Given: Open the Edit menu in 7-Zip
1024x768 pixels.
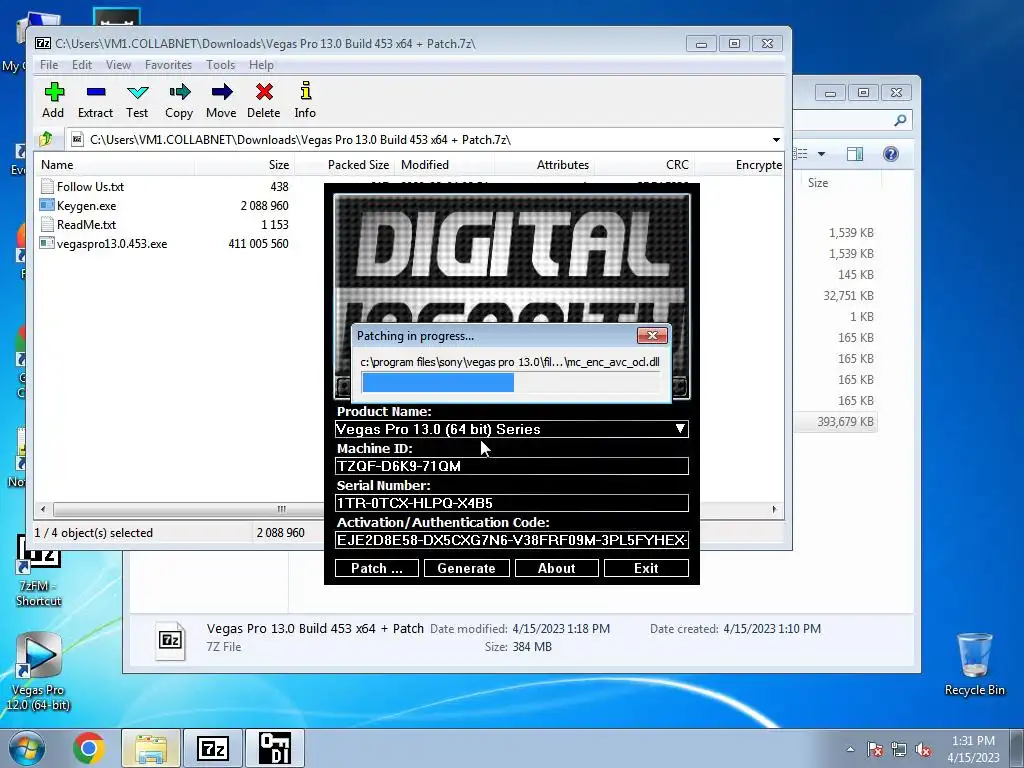Looking at the screenshot, I should [82, 65].
